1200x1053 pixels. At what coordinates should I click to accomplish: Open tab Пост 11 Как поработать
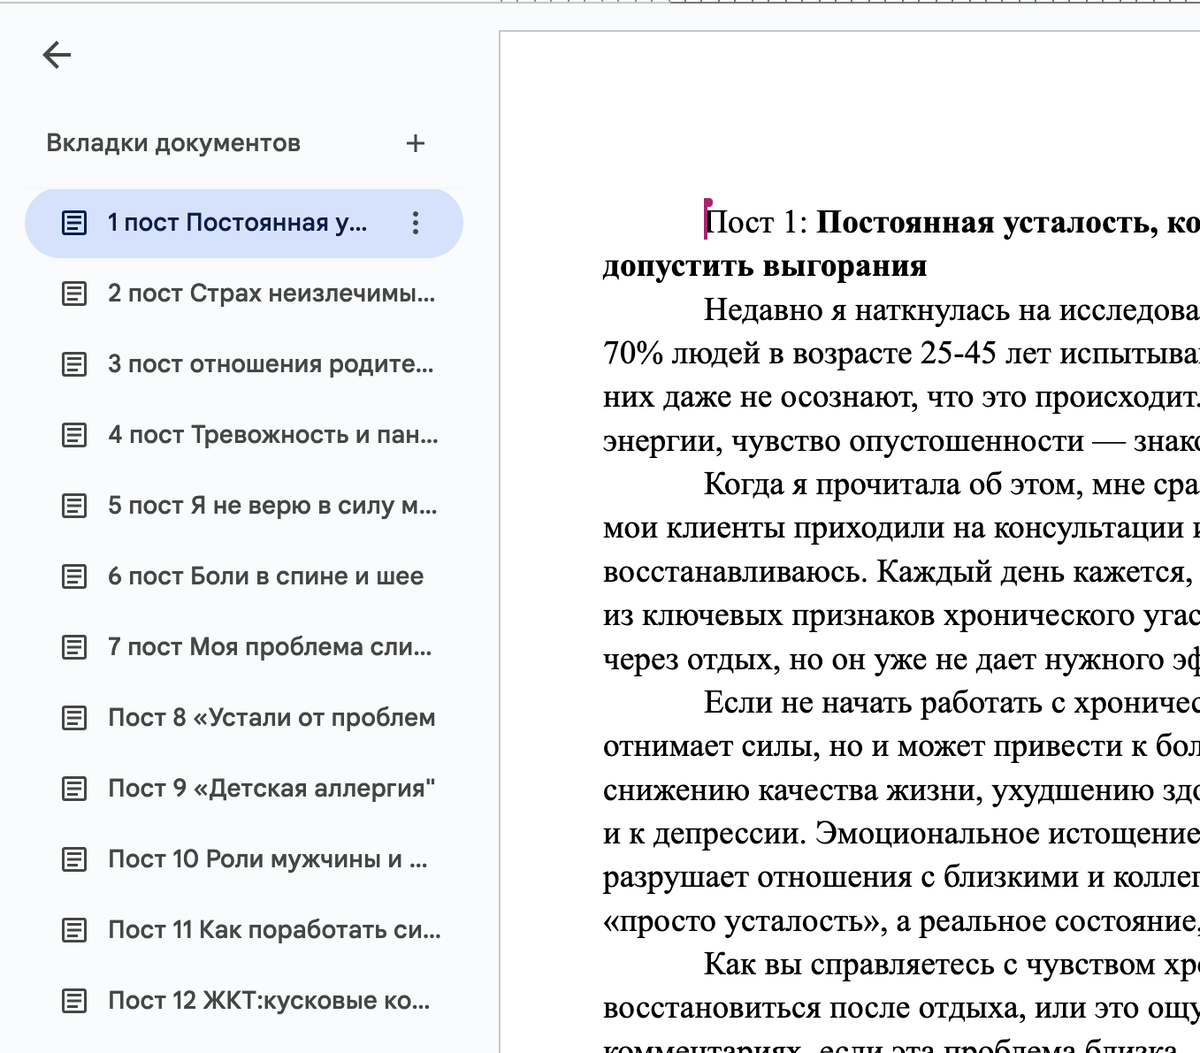pyautogui.click(x=273, y=930)
